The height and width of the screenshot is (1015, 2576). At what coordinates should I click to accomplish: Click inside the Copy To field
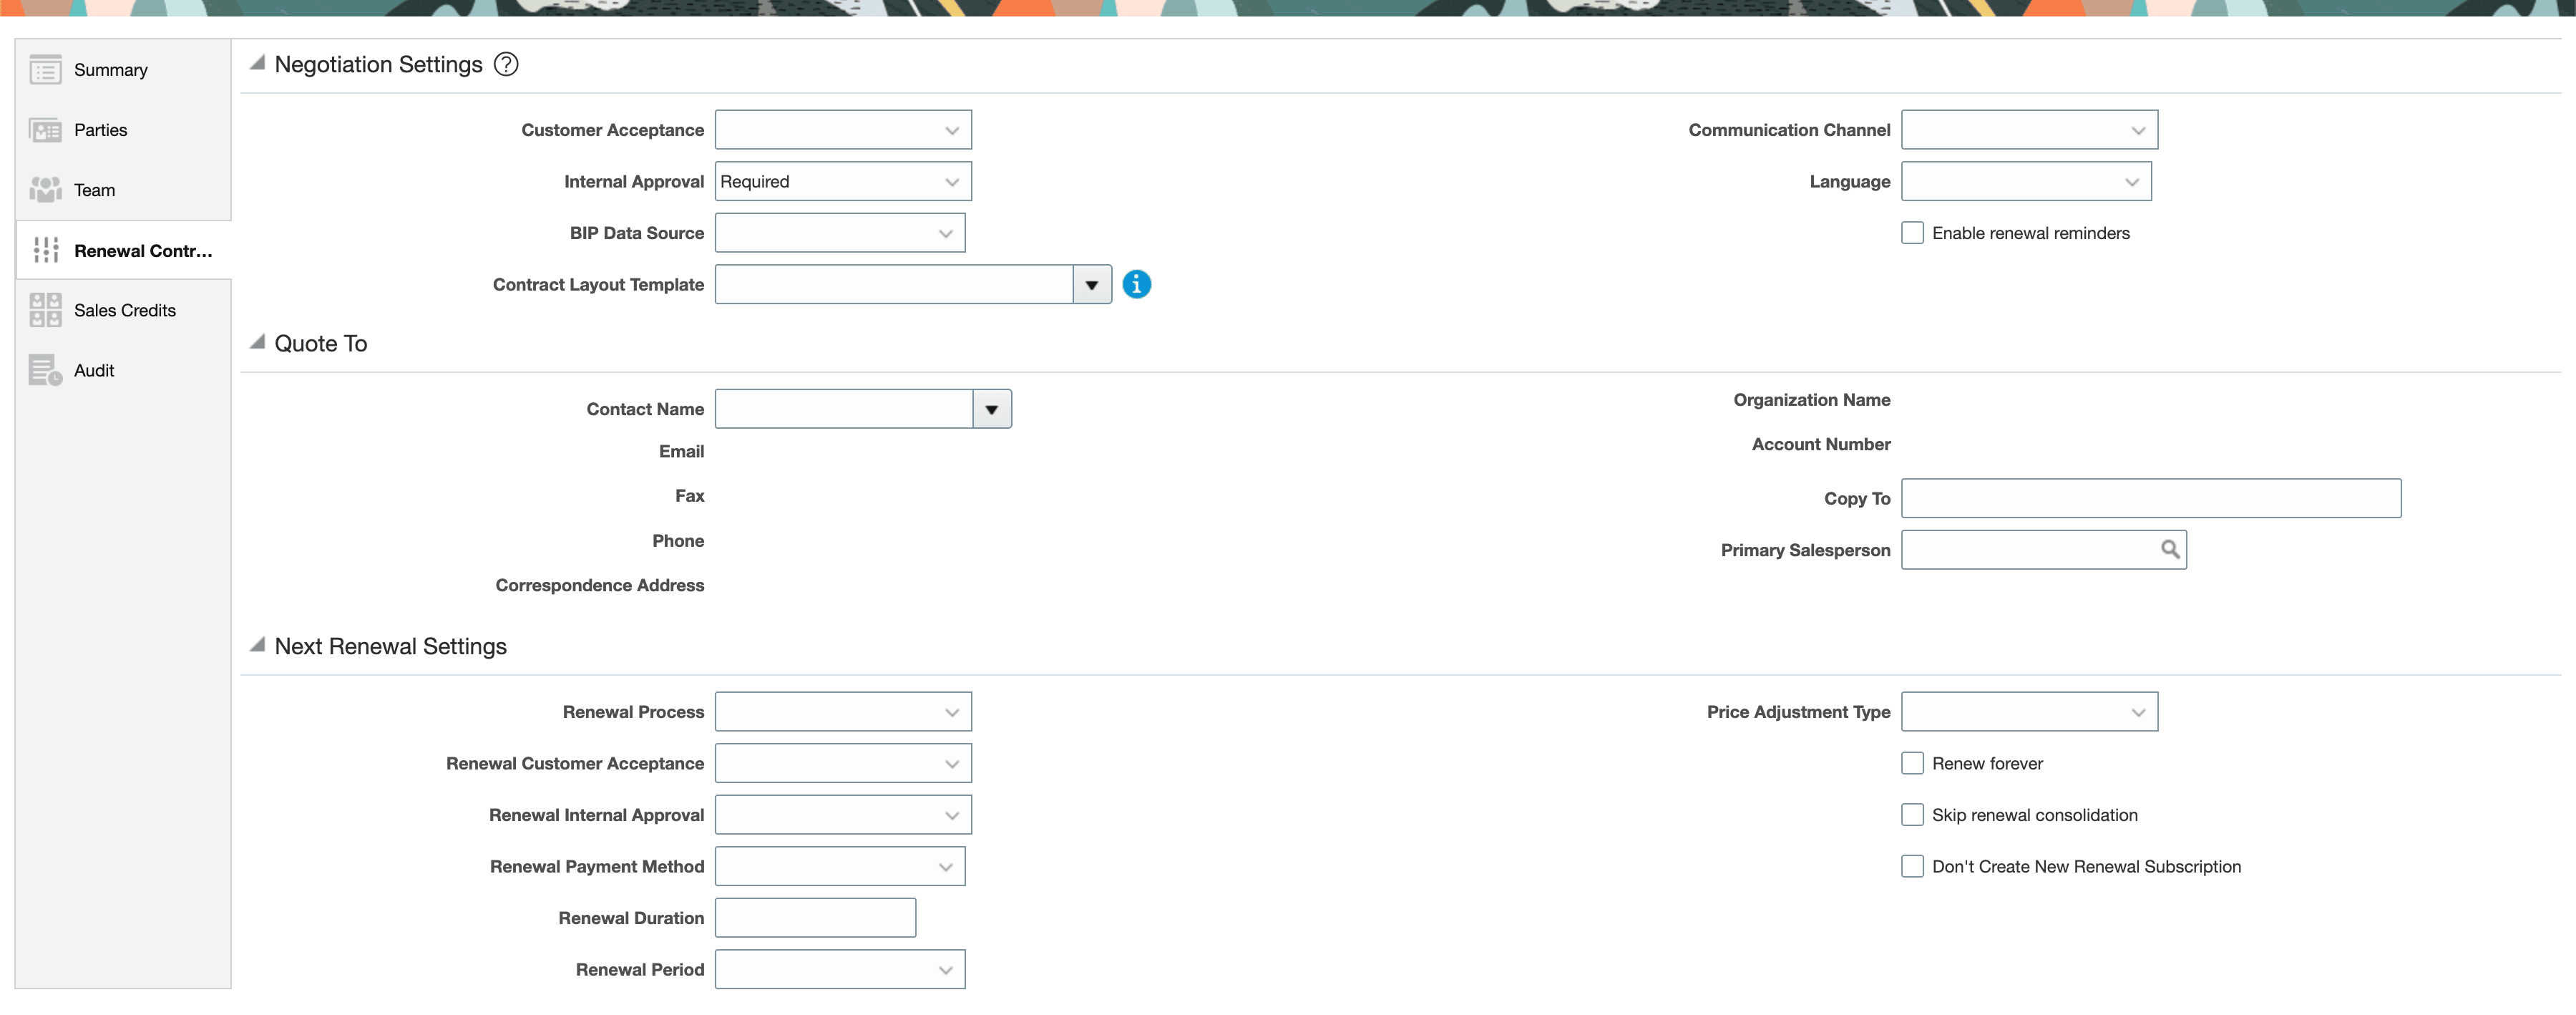point(2150,498)
